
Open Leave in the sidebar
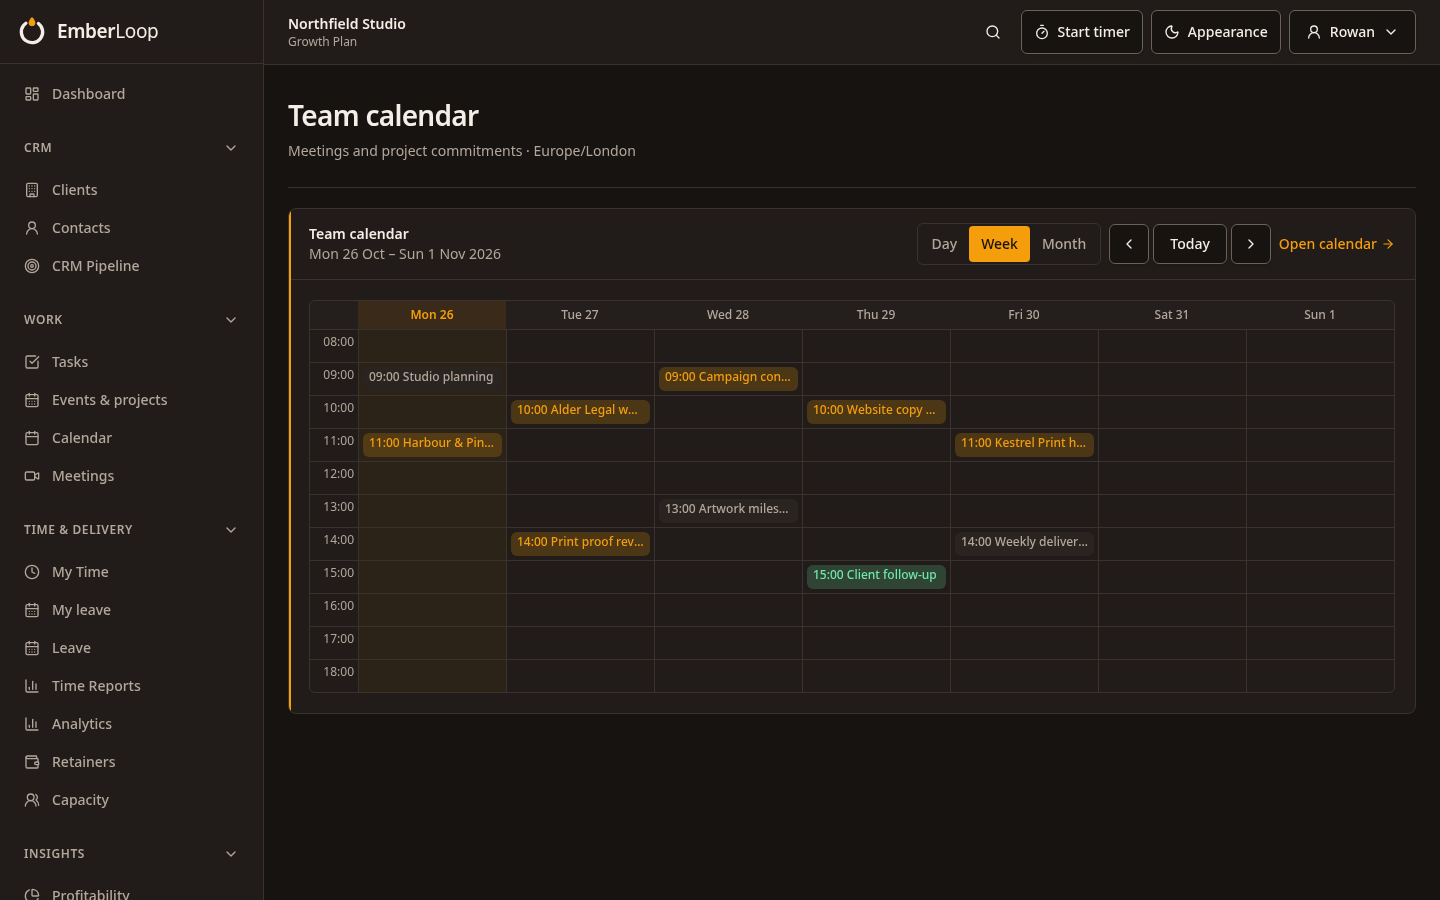131,648
